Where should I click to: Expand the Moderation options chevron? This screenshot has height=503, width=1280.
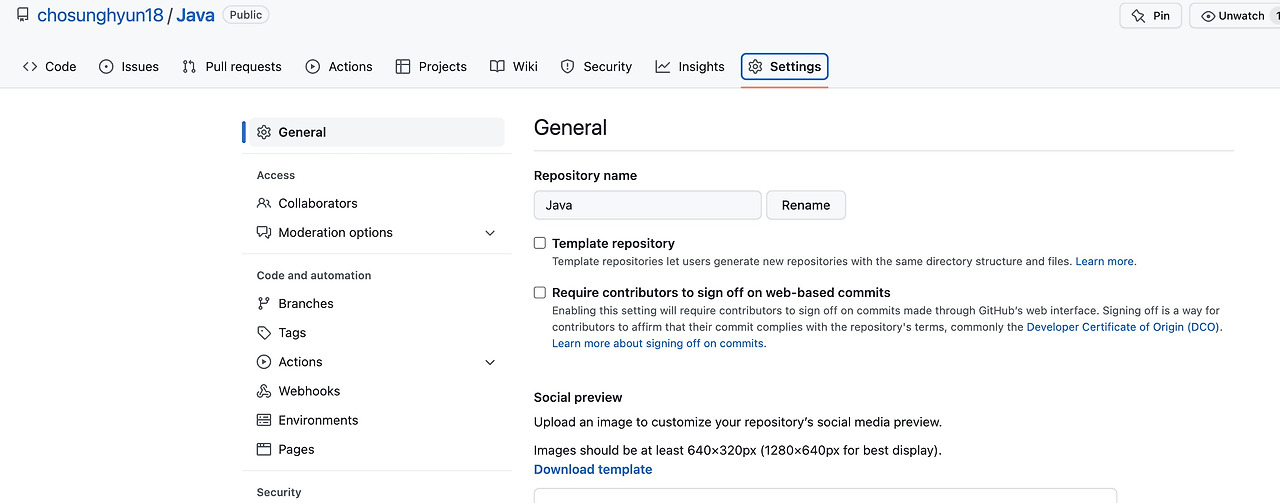click(490, 233)
